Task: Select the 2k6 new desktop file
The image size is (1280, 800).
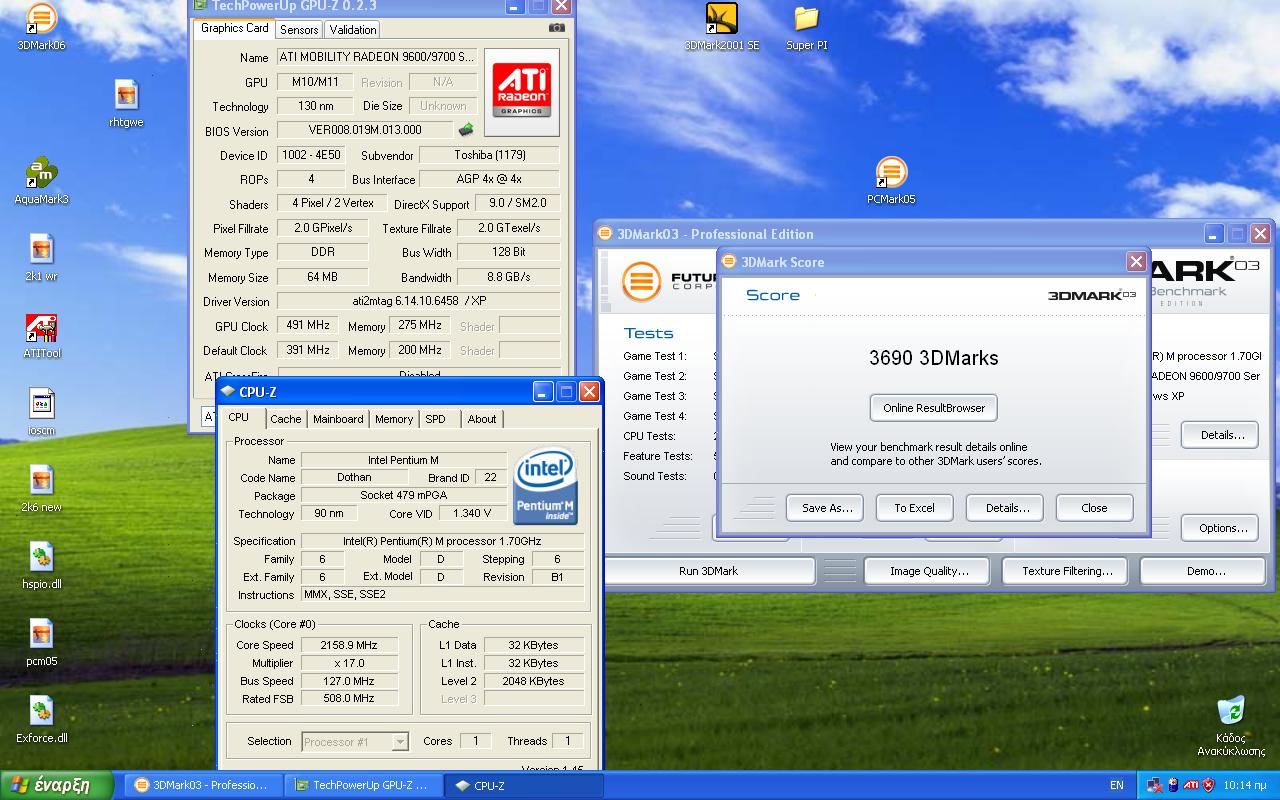Action: [x=41, y=489]
